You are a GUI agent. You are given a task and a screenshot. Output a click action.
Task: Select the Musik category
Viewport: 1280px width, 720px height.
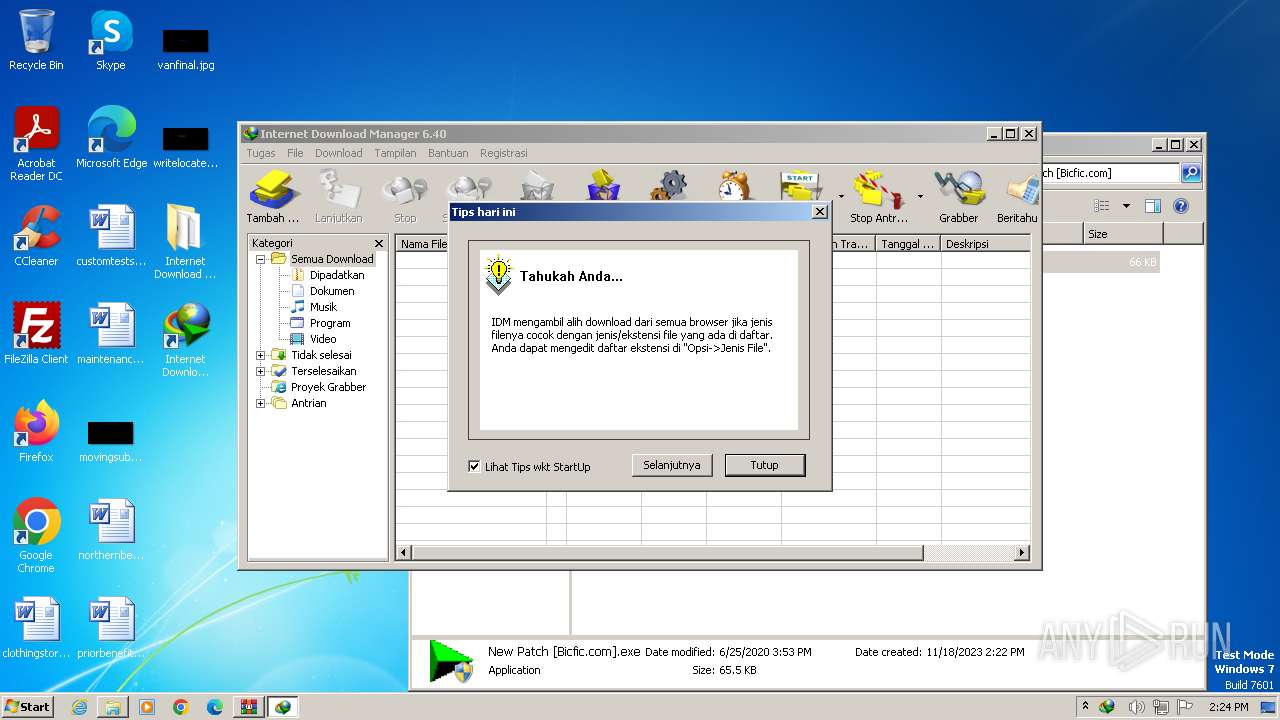pyautogui.click(x=323, y=307)
